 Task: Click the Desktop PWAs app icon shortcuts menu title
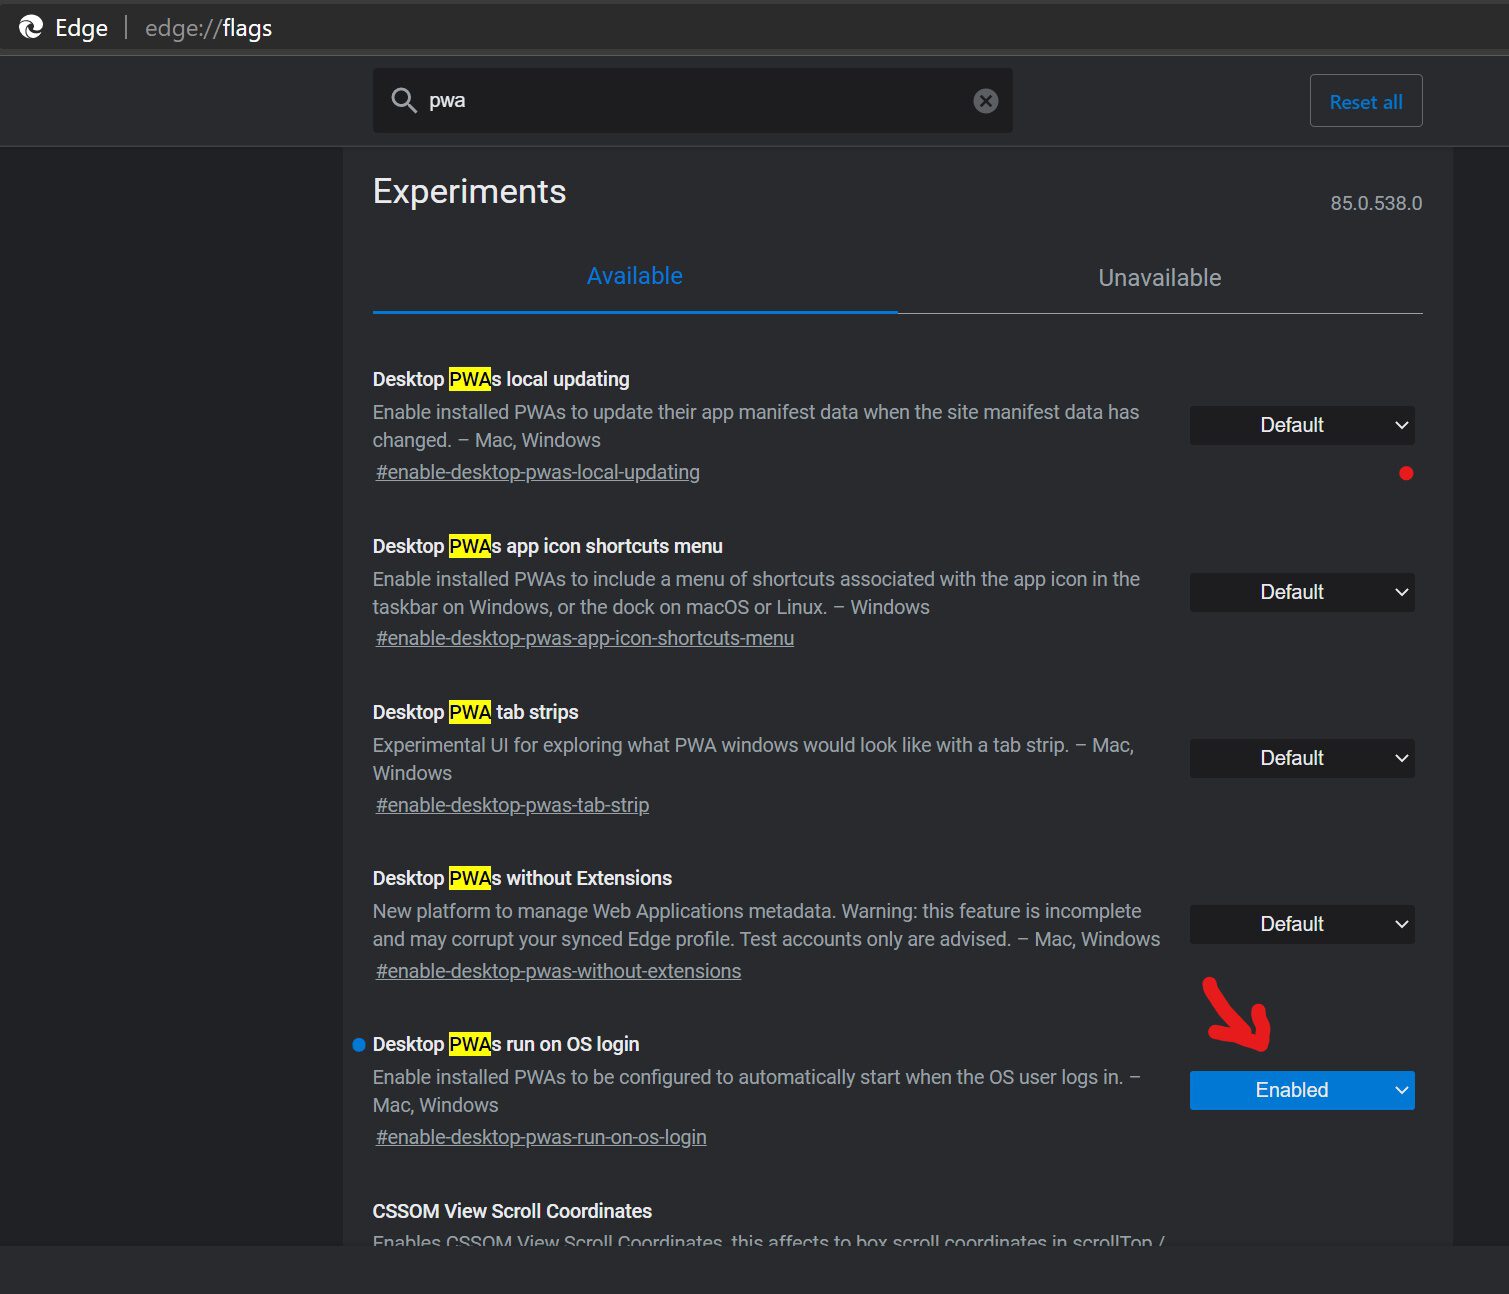(x=547, y=546)
